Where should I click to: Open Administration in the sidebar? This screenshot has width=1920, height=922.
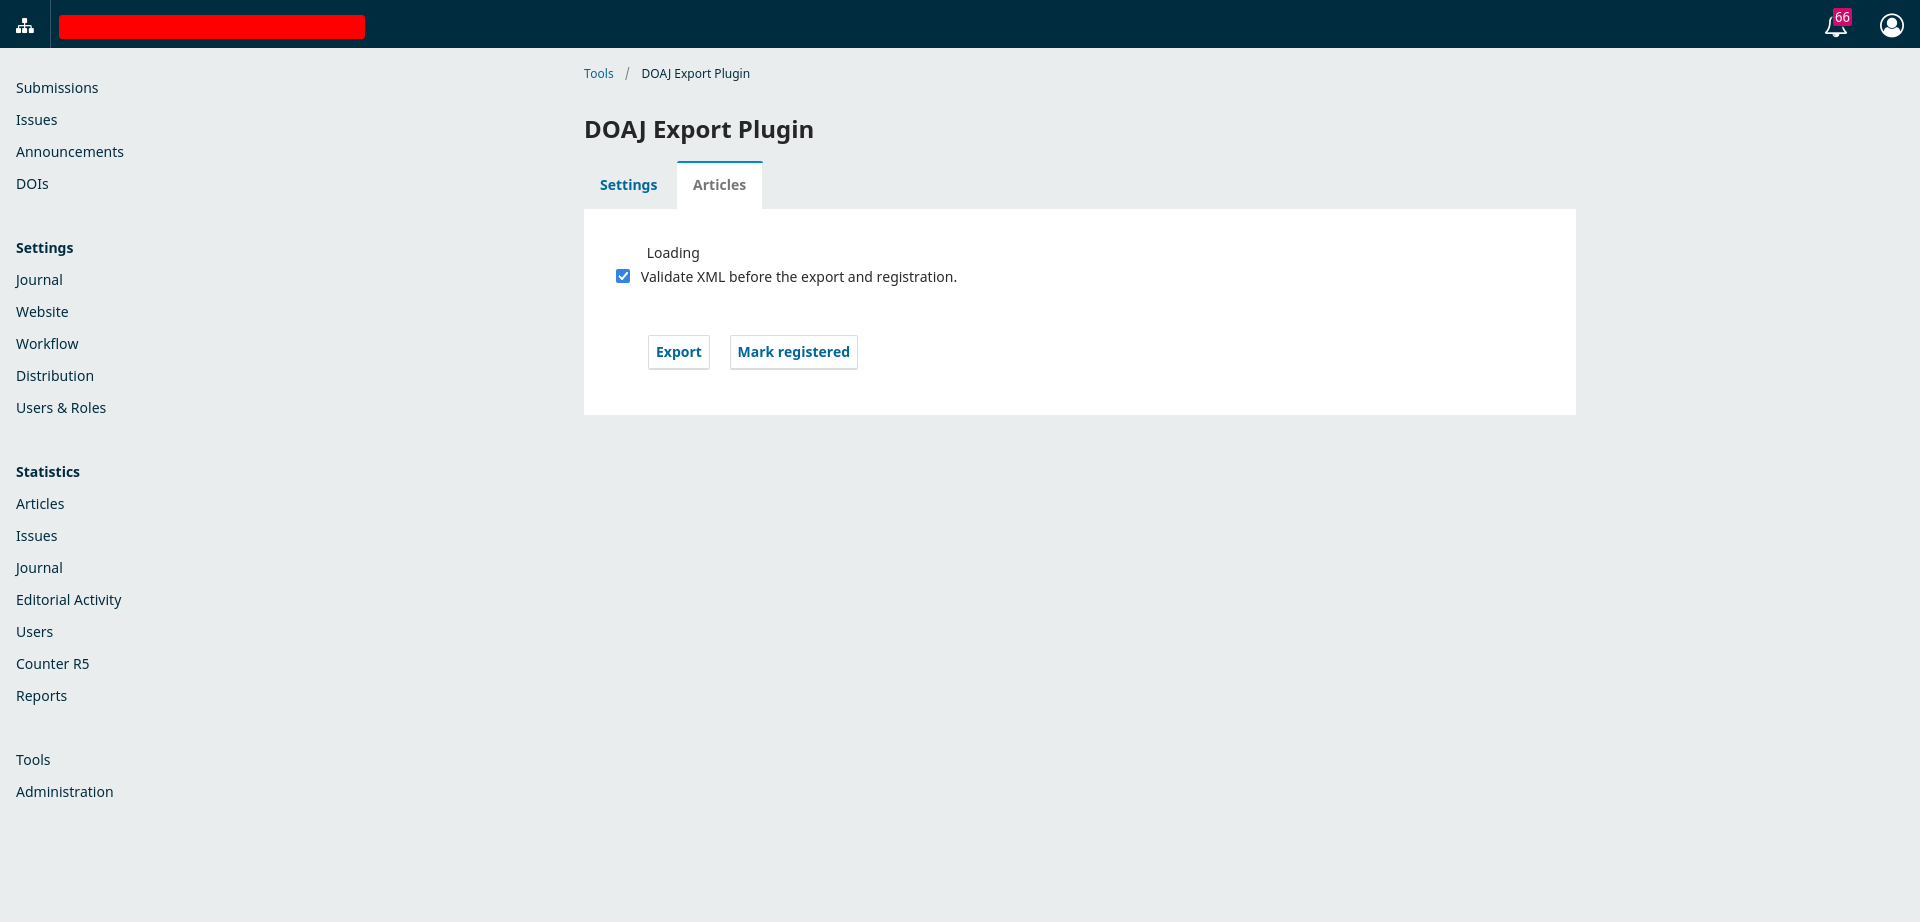click(65, 792)
